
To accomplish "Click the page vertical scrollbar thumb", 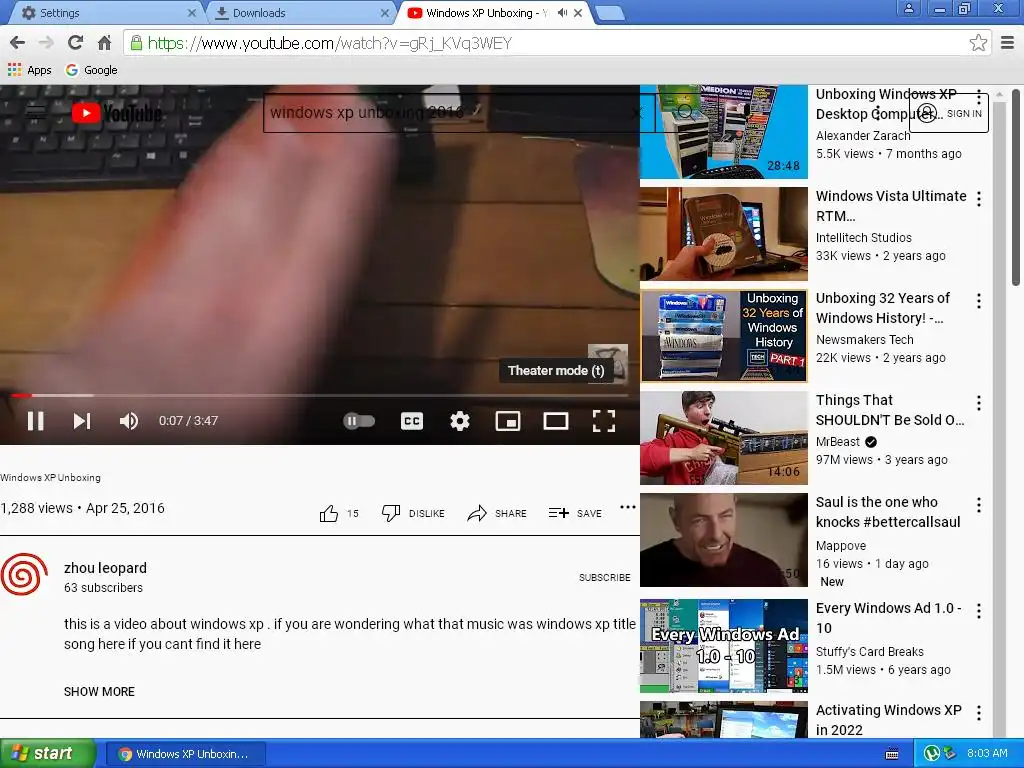I will point(1016,187).
